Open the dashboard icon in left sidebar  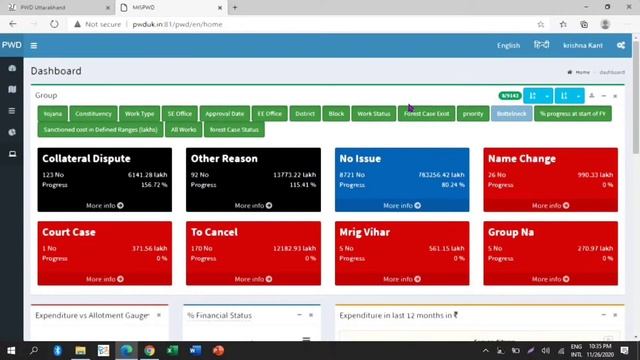tap(12, 68)
